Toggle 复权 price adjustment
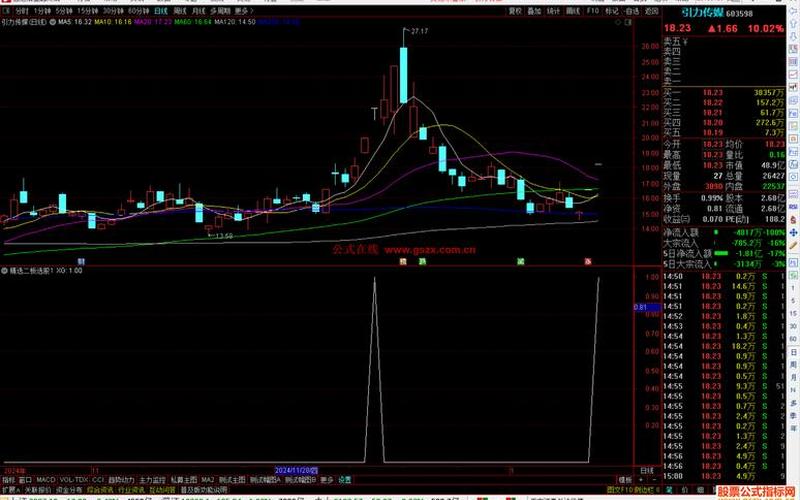The width and height of the screenshot is (800, 500). point(515,10)
